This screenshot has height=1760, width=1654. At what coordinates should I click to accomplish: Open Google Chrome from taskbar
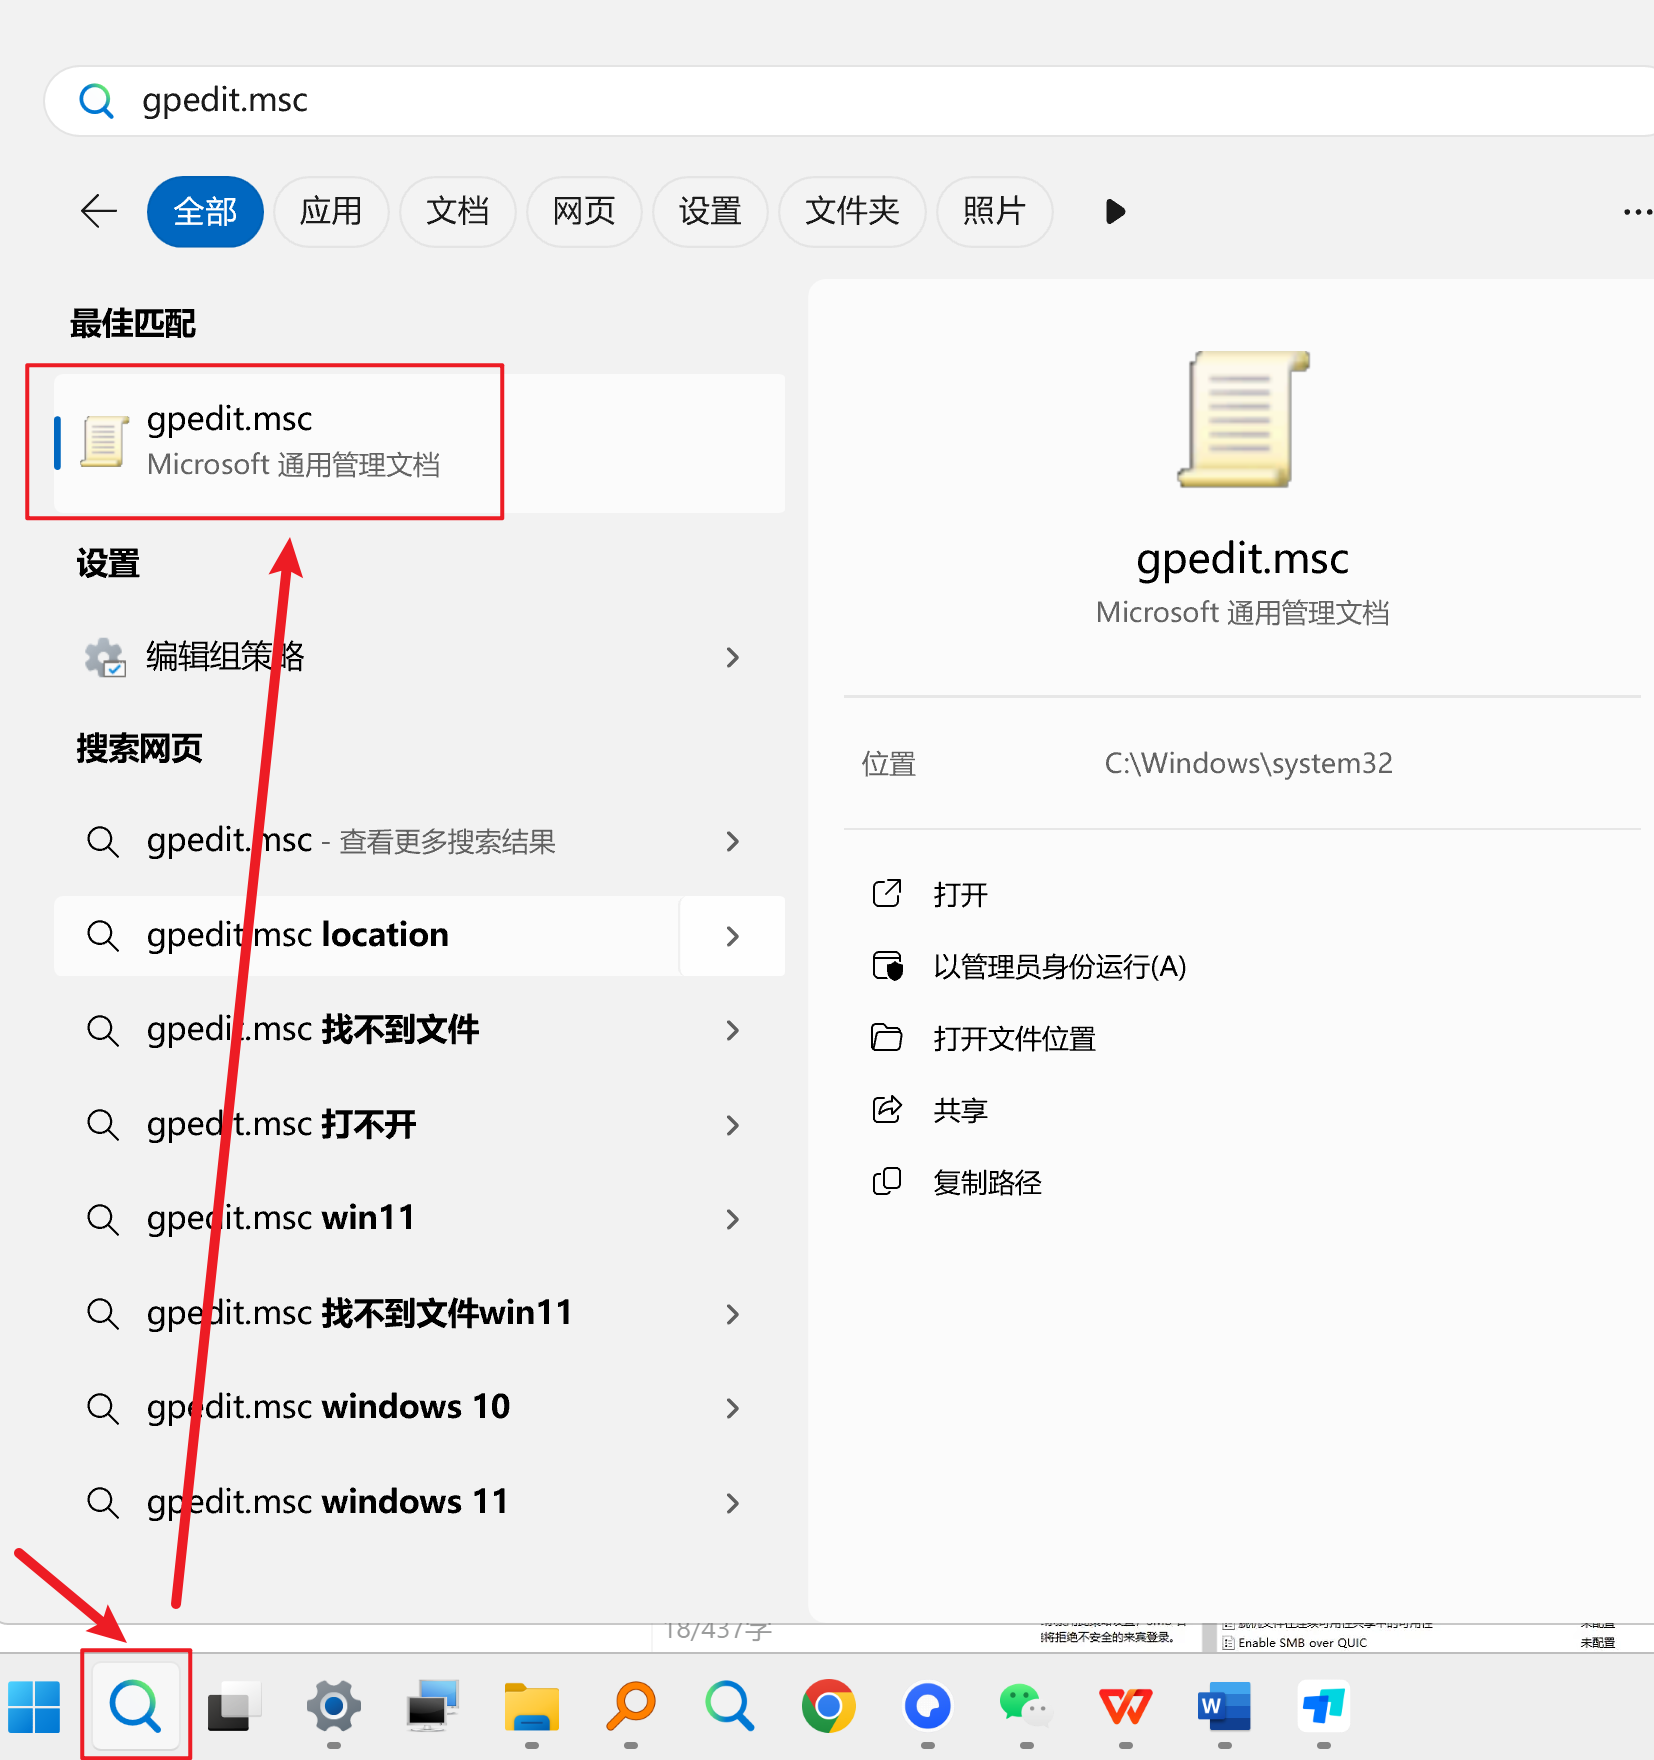coord(828,1706)
